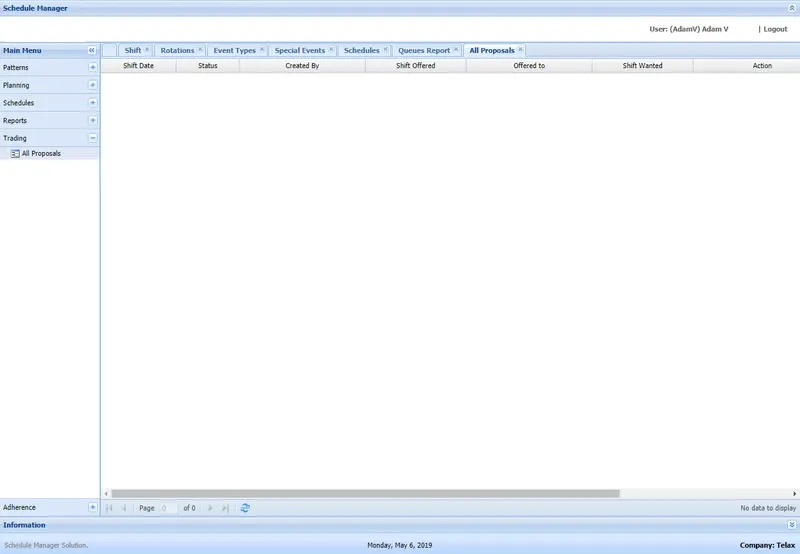Close the Queues Report tab
The image size is (800, 554).
[x=456, y=49]
